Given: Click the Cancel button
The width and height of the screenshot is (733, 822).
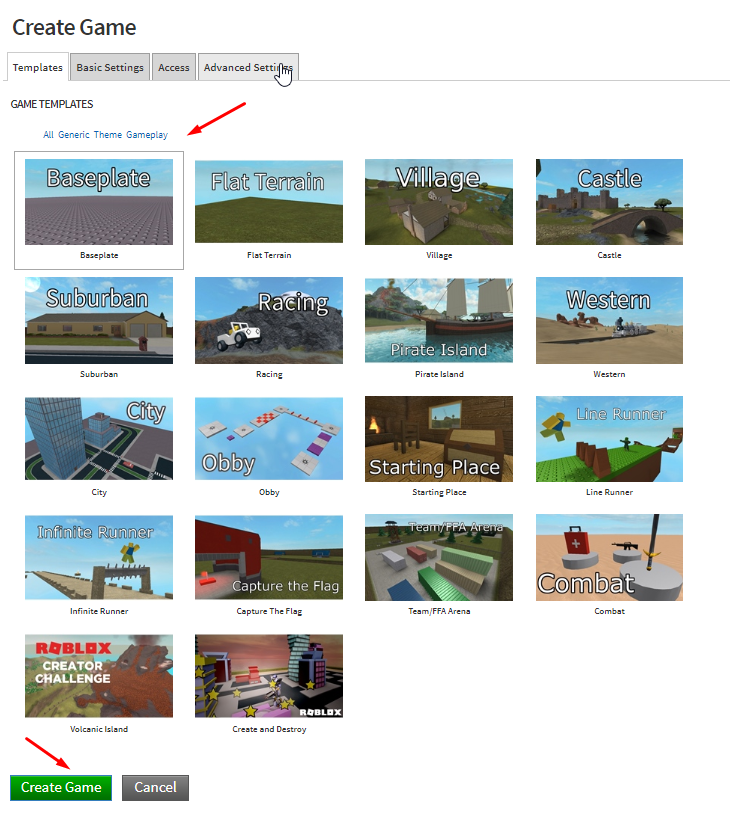Looking at the screenshot, I should (x=155, y=788).
